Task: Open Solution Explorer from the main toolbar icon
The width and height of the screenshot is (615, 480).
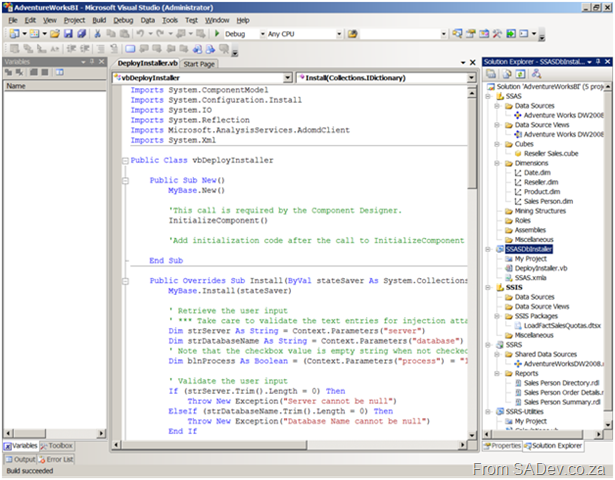Action: pyautogui.click(x=457, y=34)
